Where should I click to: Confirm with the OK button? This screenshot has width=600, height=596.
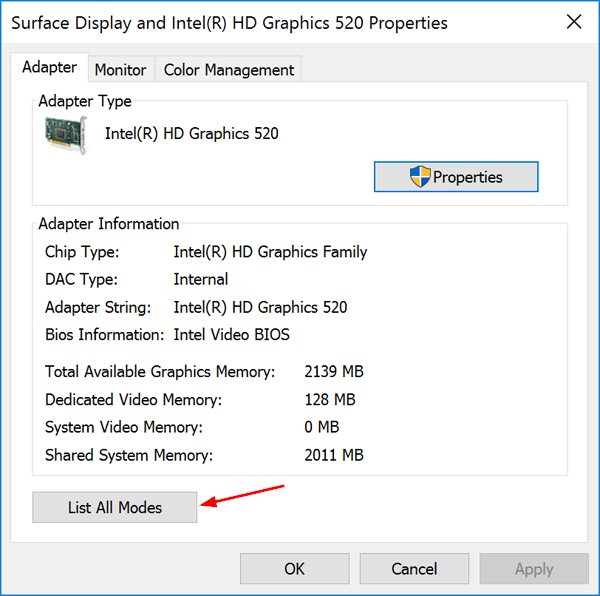294,569
